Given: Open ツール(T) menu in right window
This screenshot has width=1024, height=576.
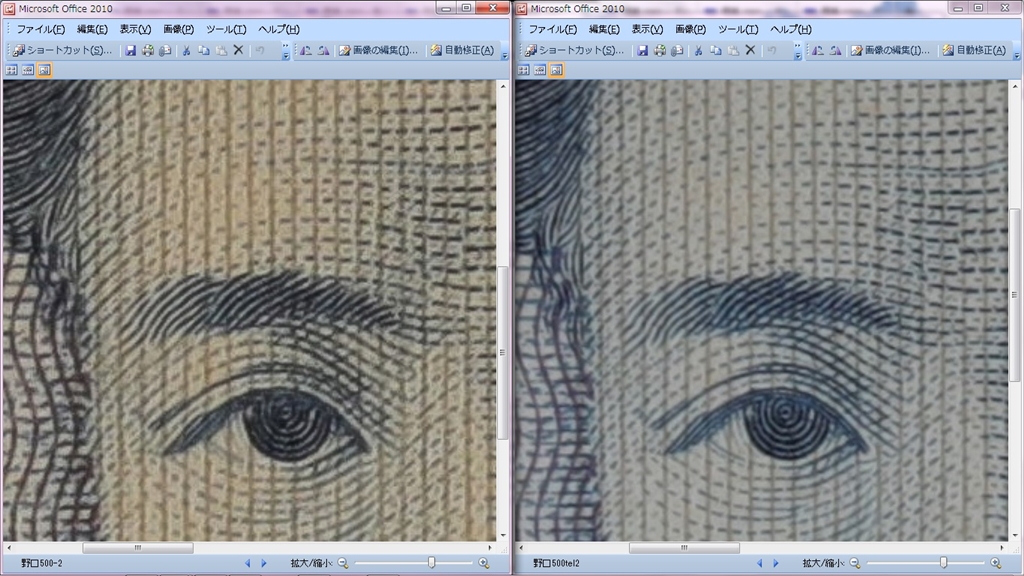Looking at the screenshot, I should click(738, 29).
